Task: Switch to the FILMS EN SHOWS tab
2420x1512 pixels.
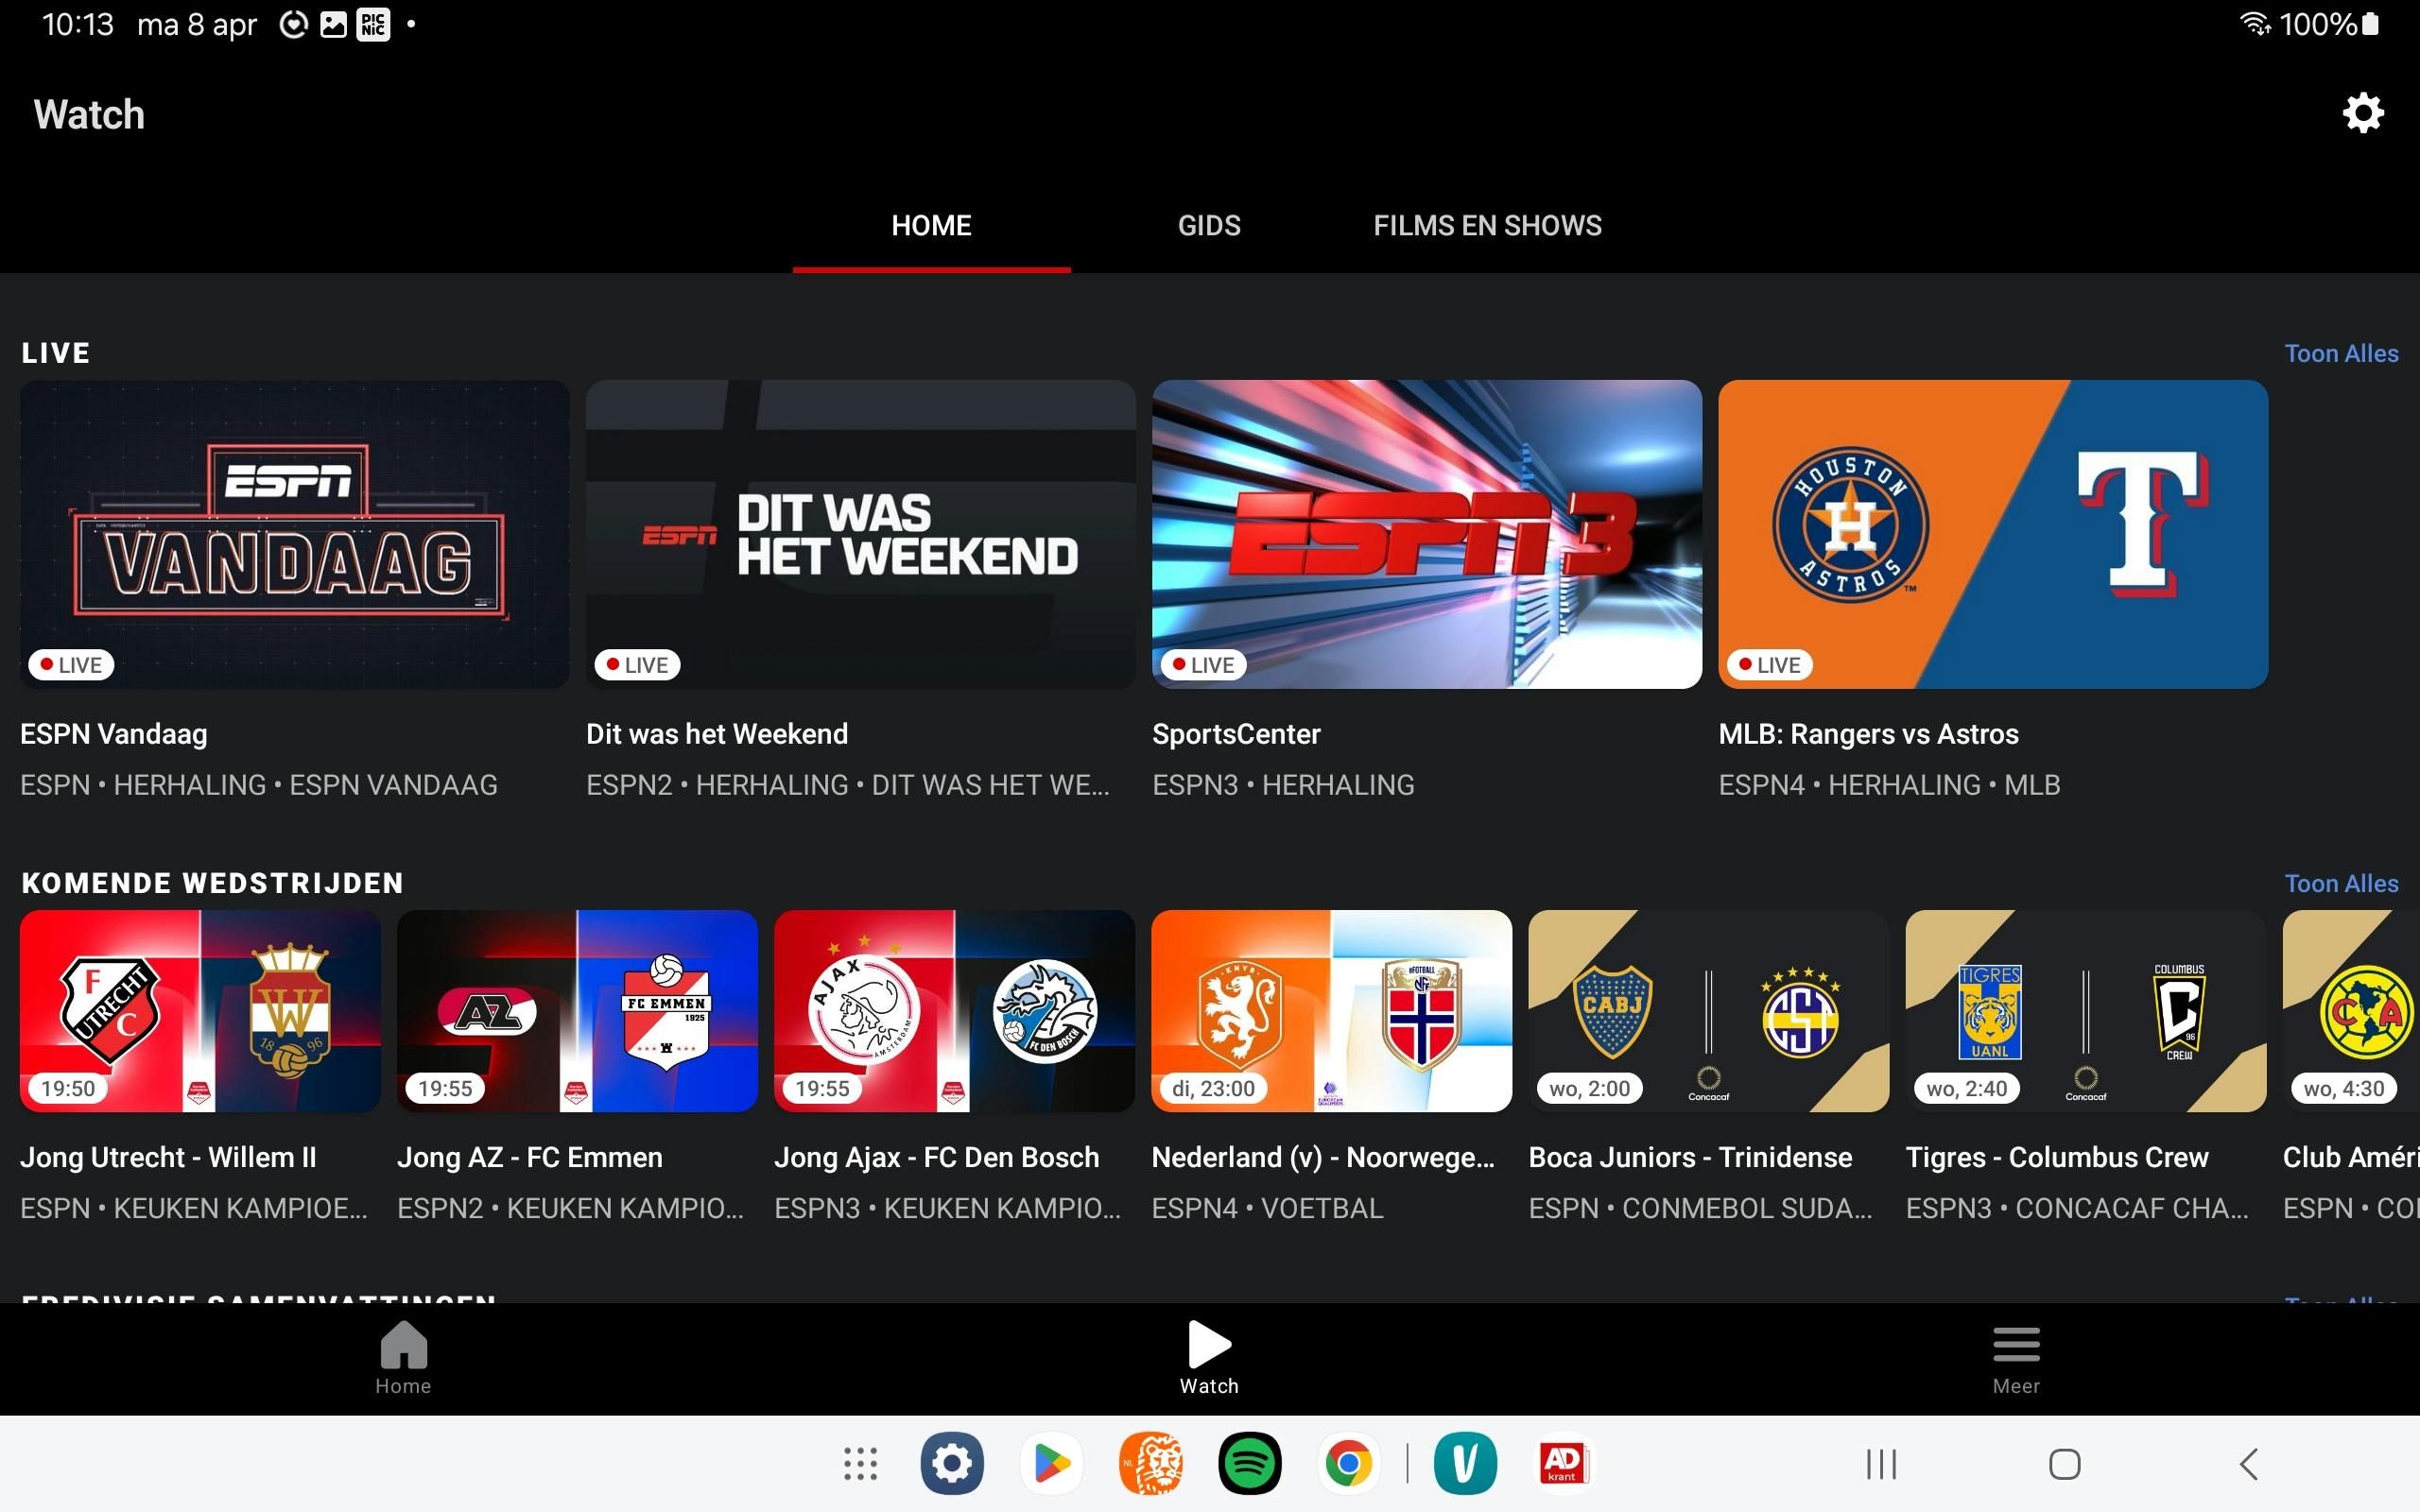Action: pos(1487,226)
